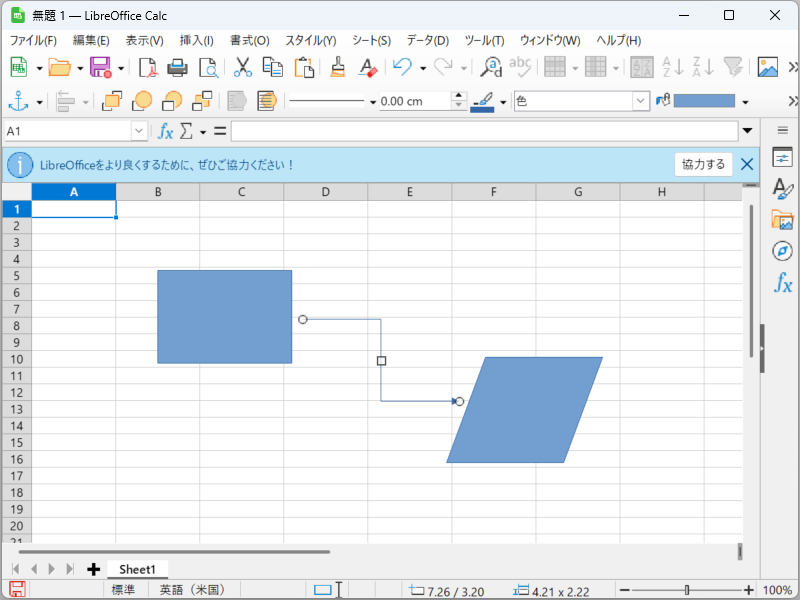Screen dimensions: 800x600
Task: Click the Sum sigma icon
Action: (x=186, y=132)
